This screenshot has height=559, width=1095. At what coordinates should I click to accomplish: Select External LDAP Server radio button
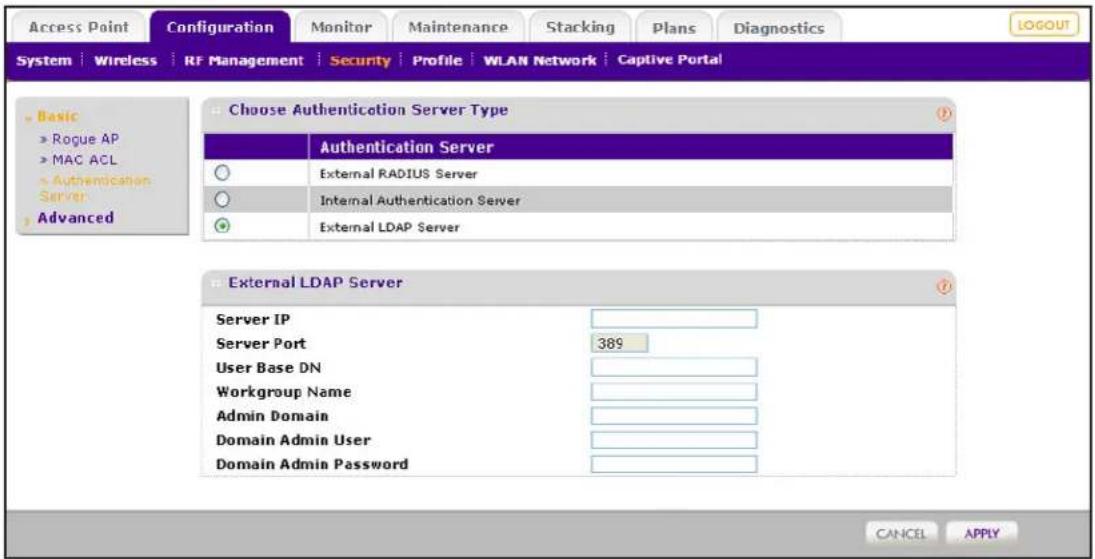coord(222,227)
